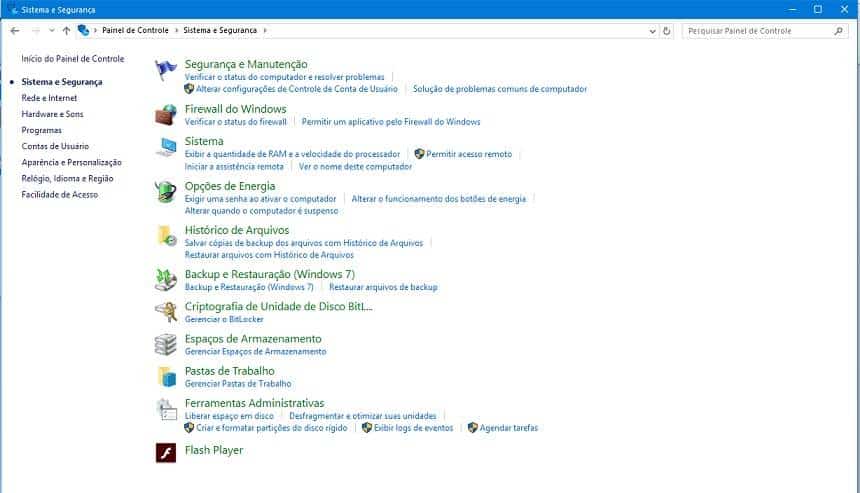Click the Sistema computer icon
Viewport: 860px width, 493px height.
(166, 148)
